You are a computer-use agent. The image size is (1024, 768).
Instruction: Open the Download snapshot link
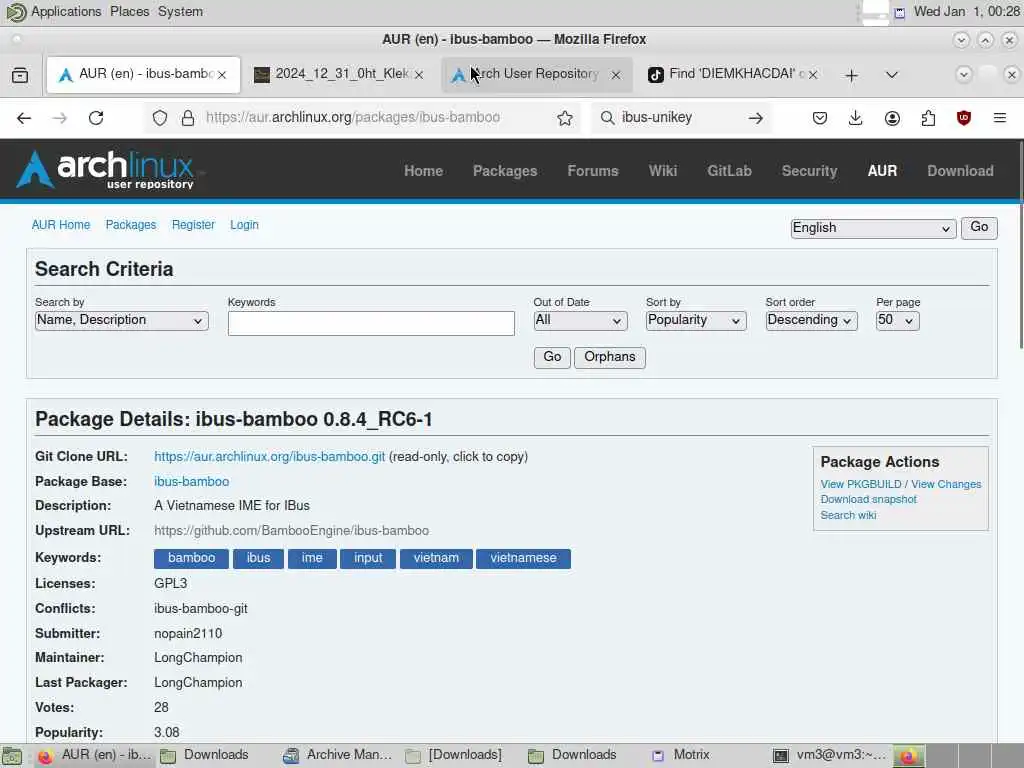pyautogui.click(x=869, y=500)
